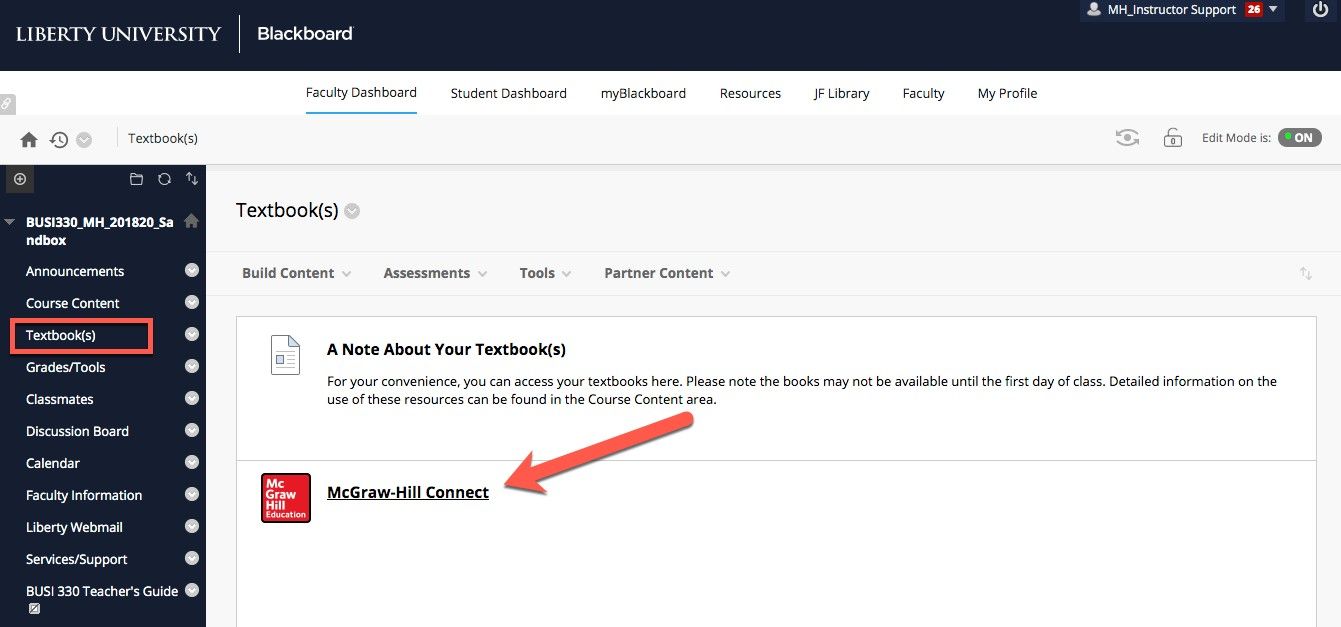Screen dimensions: 1341x627
Task: Expand the Assessments menu
Action: tap(435, 273)
